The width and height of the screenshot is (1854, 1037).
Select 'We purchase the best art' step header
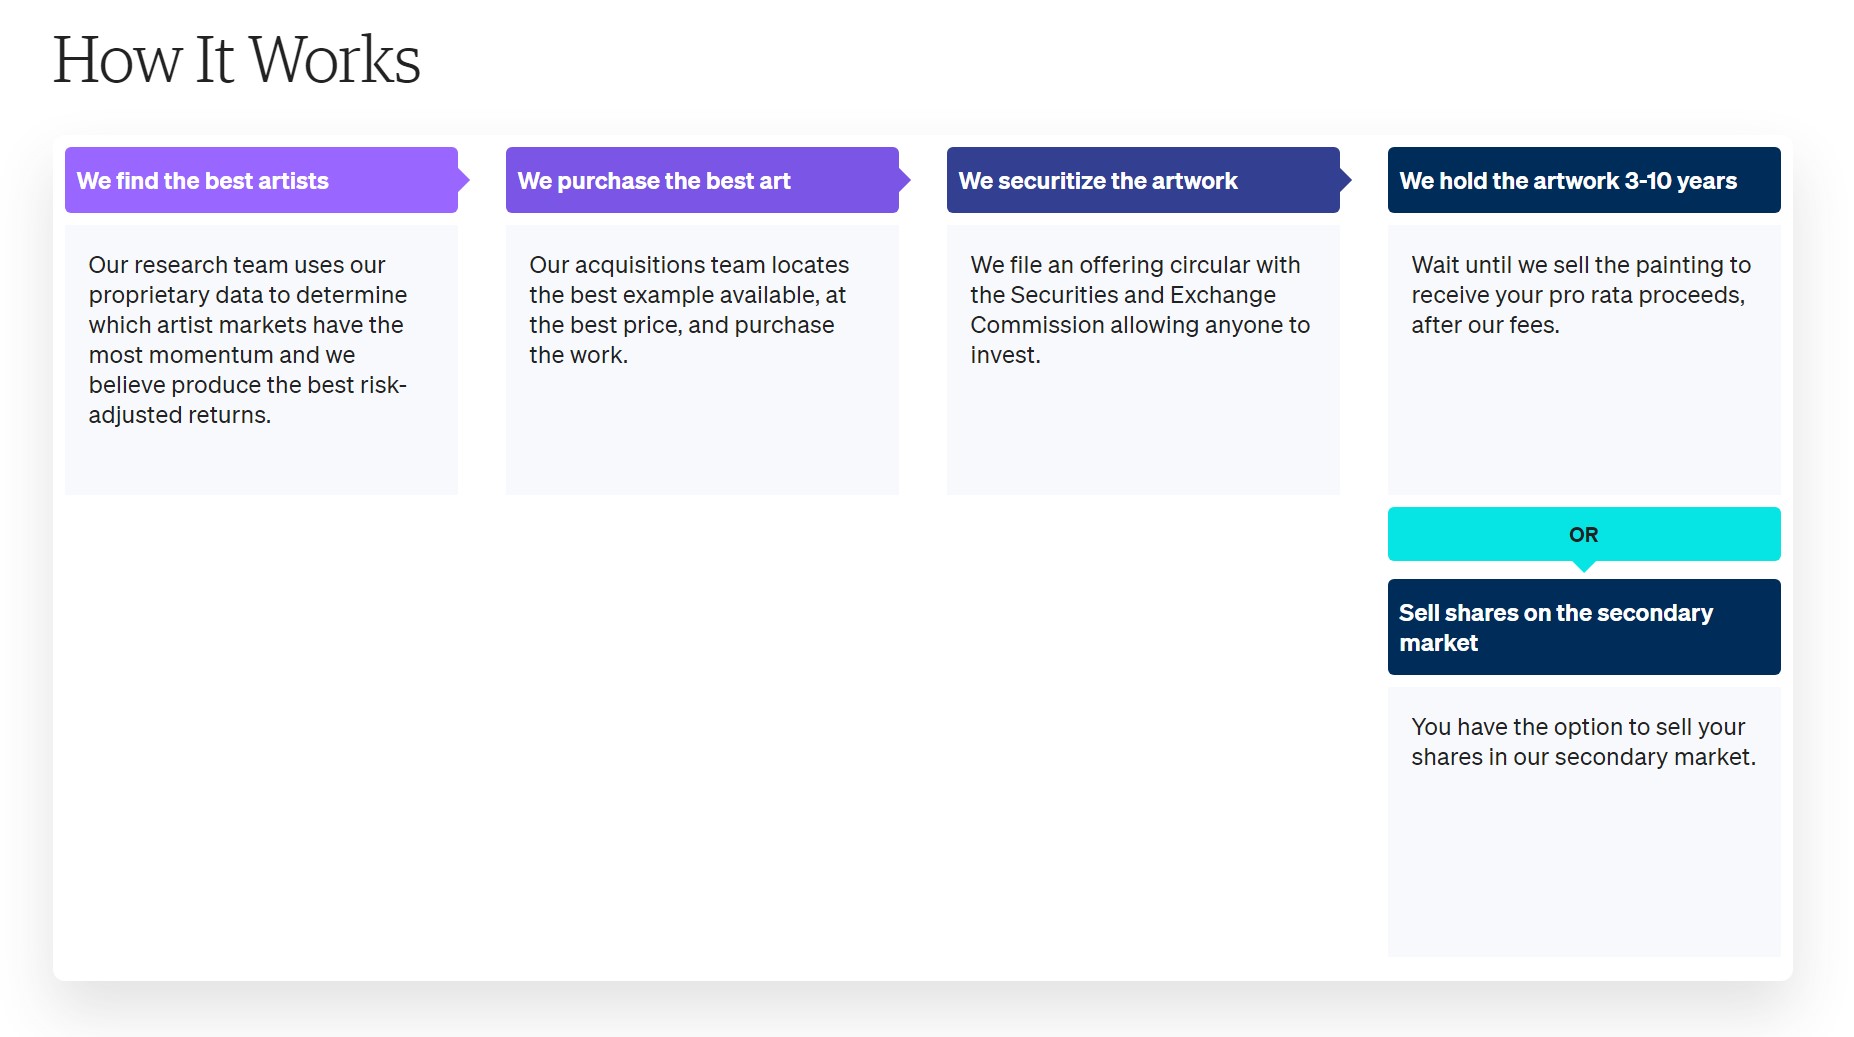[x=702, y=180]
